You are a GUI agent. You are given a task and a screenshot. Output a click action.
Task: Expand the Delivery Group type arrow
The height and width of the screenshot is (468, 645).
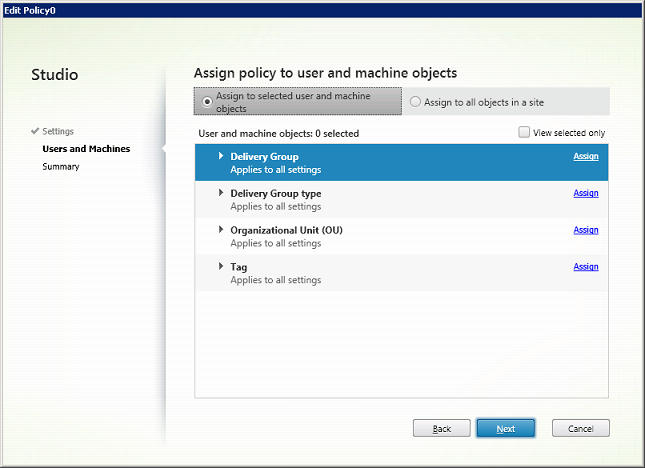pyautogui.click(x=221, y=193)
